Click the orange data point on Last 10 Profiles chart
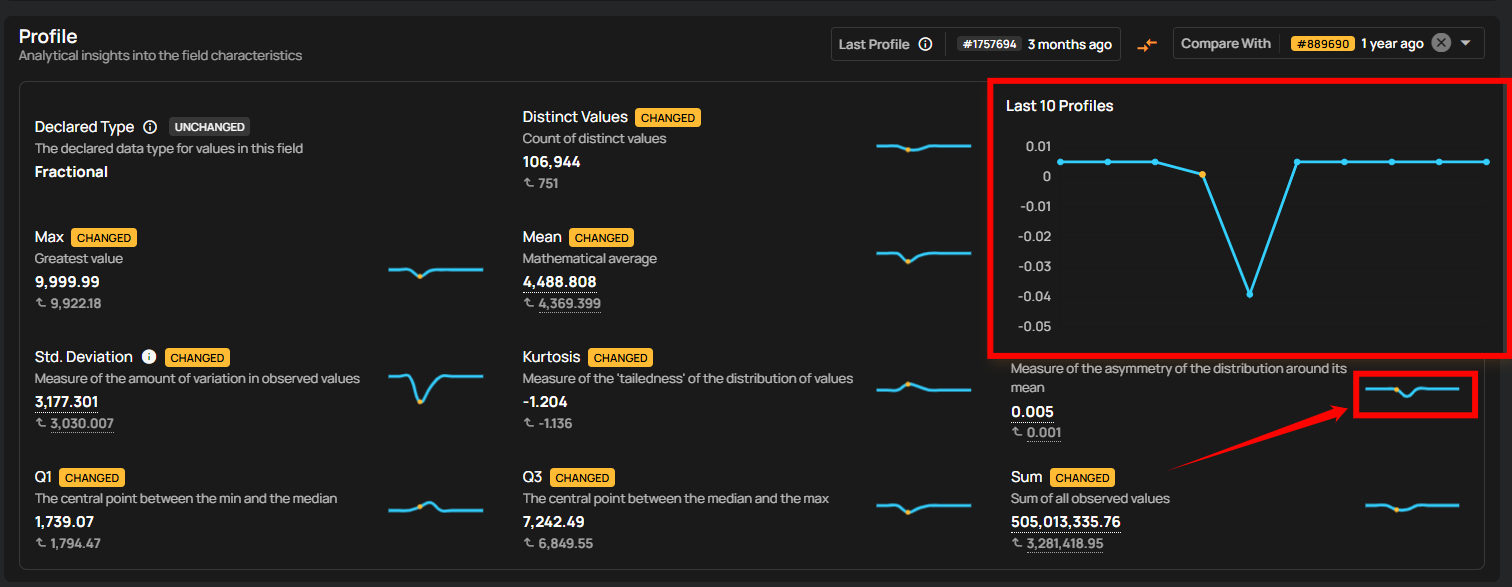Image resolution: width=1512 pixels, height=587 pixels. click(1202, 174)
